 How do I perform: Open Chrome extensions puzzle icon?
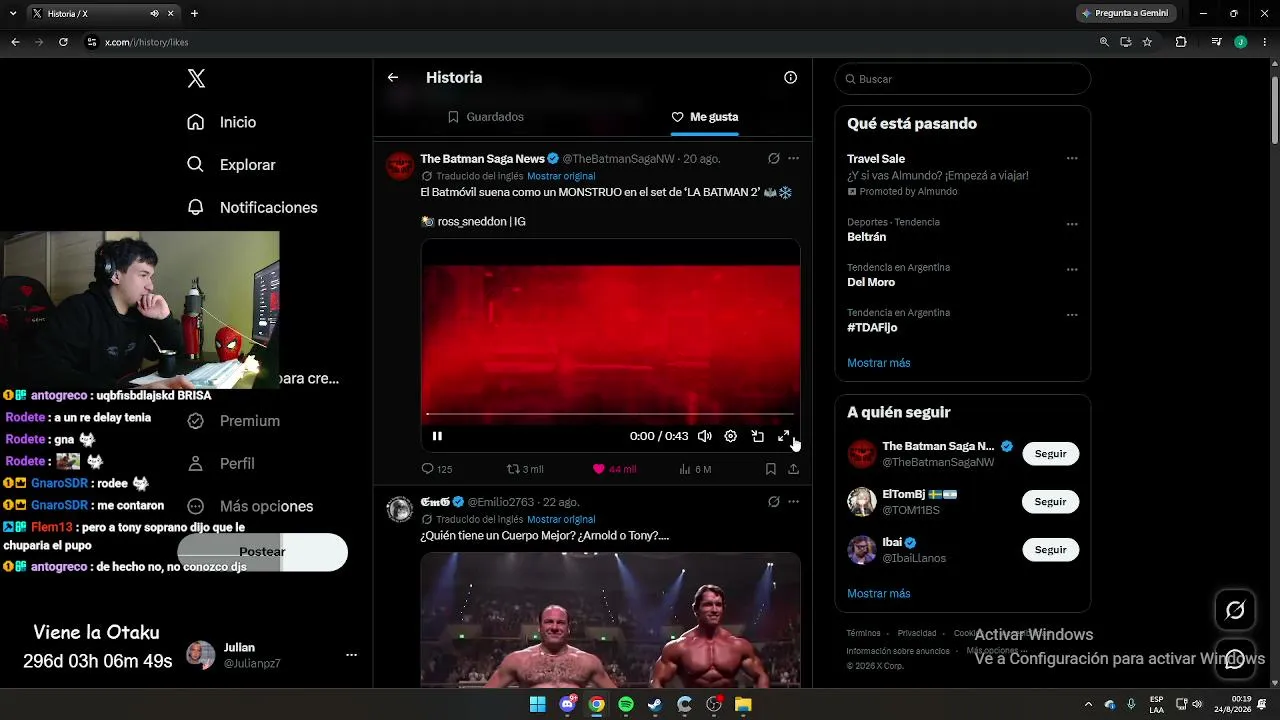1181,42
